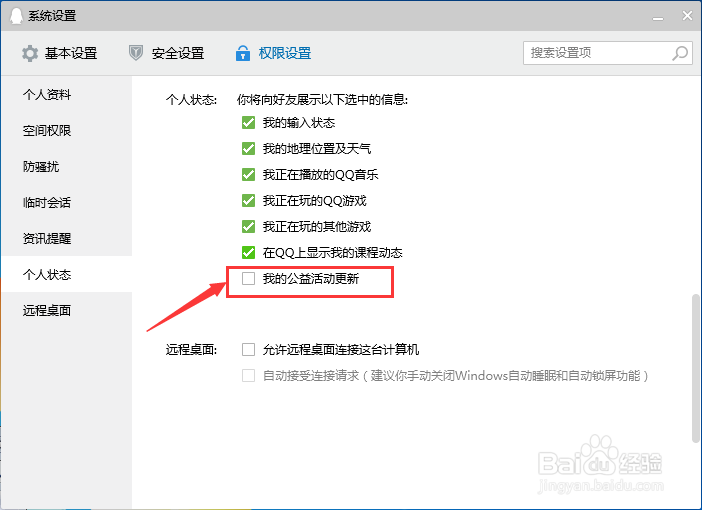Open the 基本设置 tab
The width and height of the screenshot is (702, 510).
point(60,53)
